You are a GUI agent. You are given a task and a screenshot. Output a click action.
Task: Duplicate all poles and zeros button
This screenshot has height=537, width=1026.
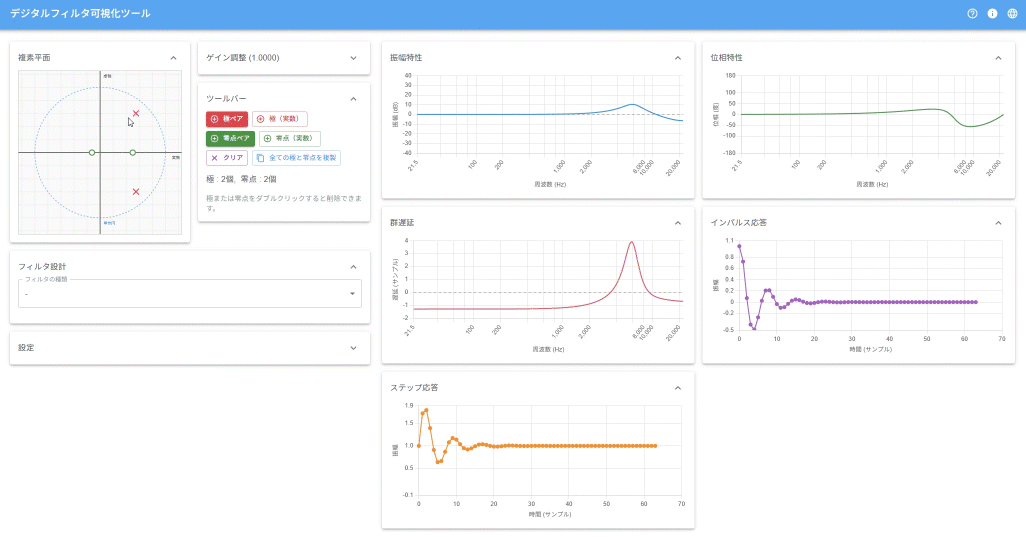click(297, 158)
